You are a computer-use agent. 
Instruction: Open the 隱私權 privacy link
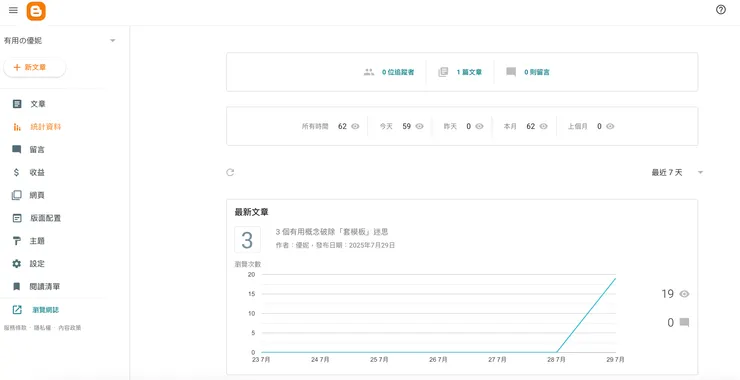pos(42,328)
